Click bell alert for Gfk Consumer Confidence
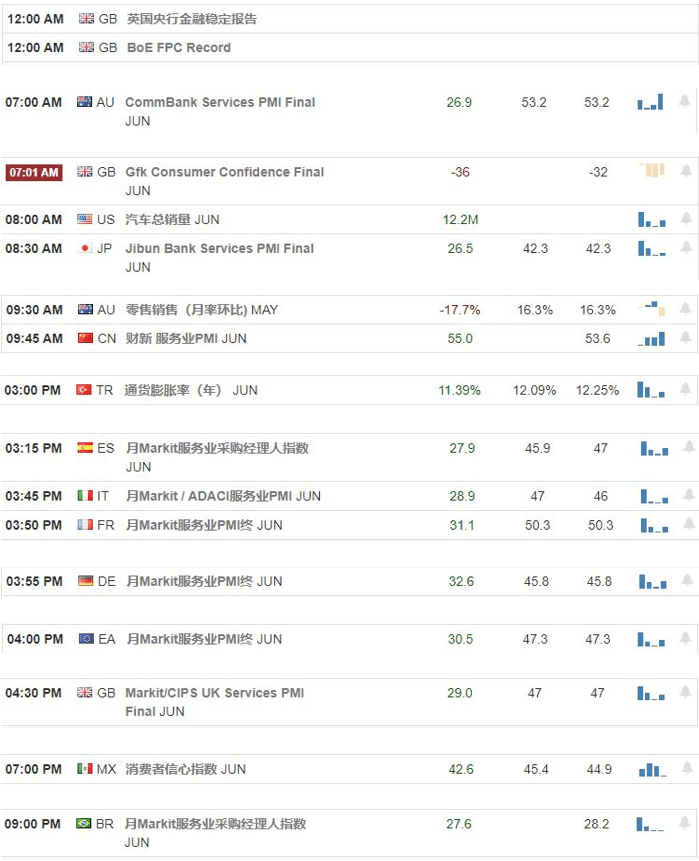The image size is (699, 861). (686, 171)
